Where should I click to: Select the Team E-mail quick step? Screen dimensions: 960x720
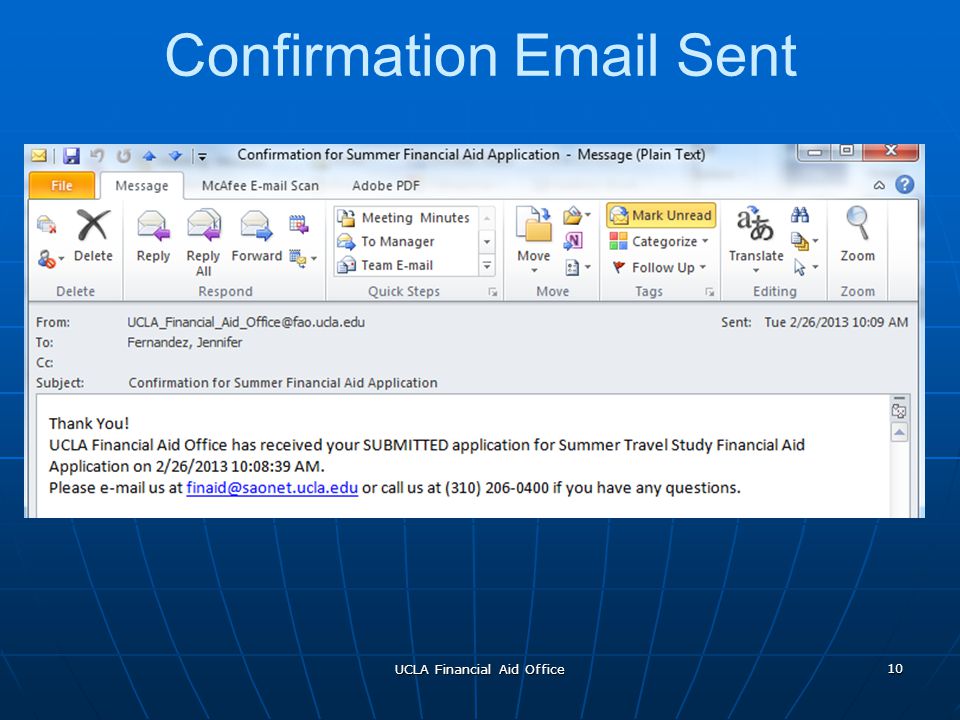406,265
